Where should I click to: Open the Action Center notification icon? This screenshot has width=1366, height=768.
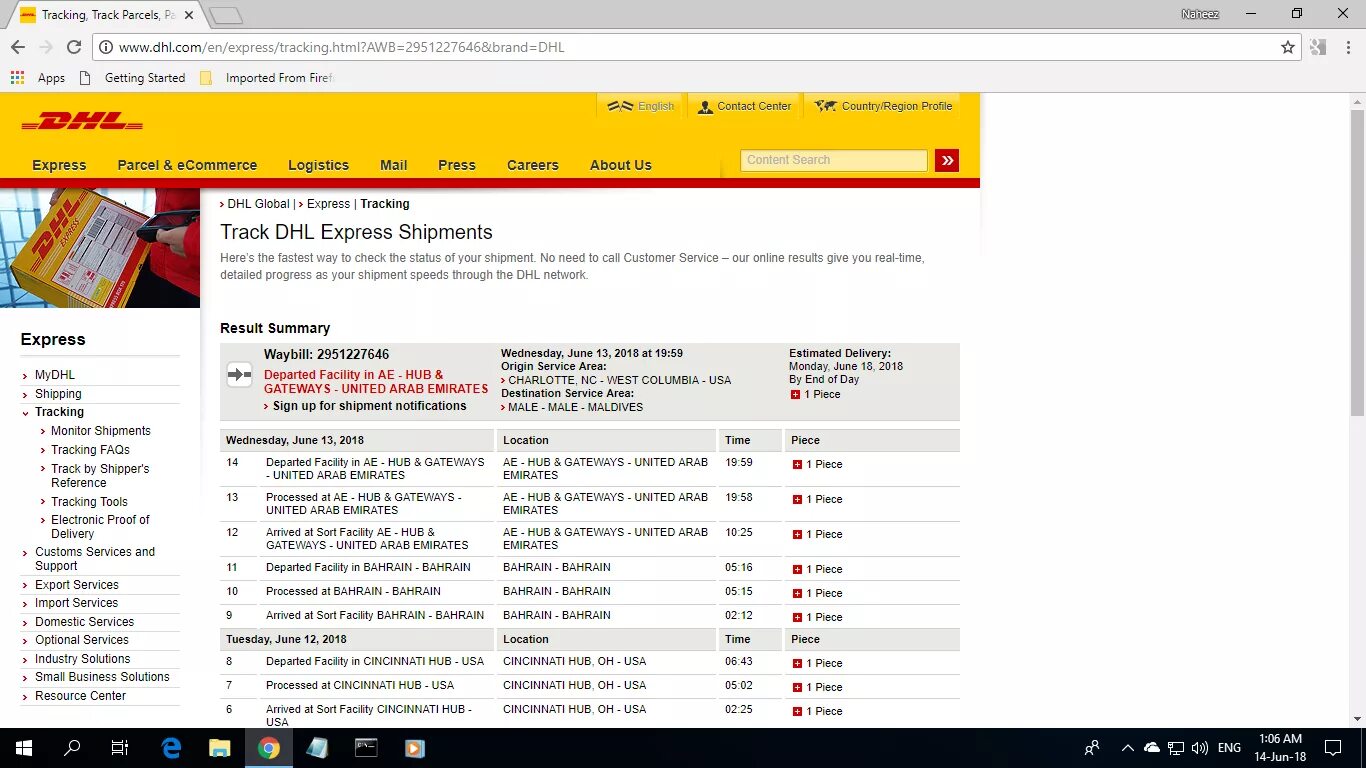pyautogui.click(x=1333, y=747)
